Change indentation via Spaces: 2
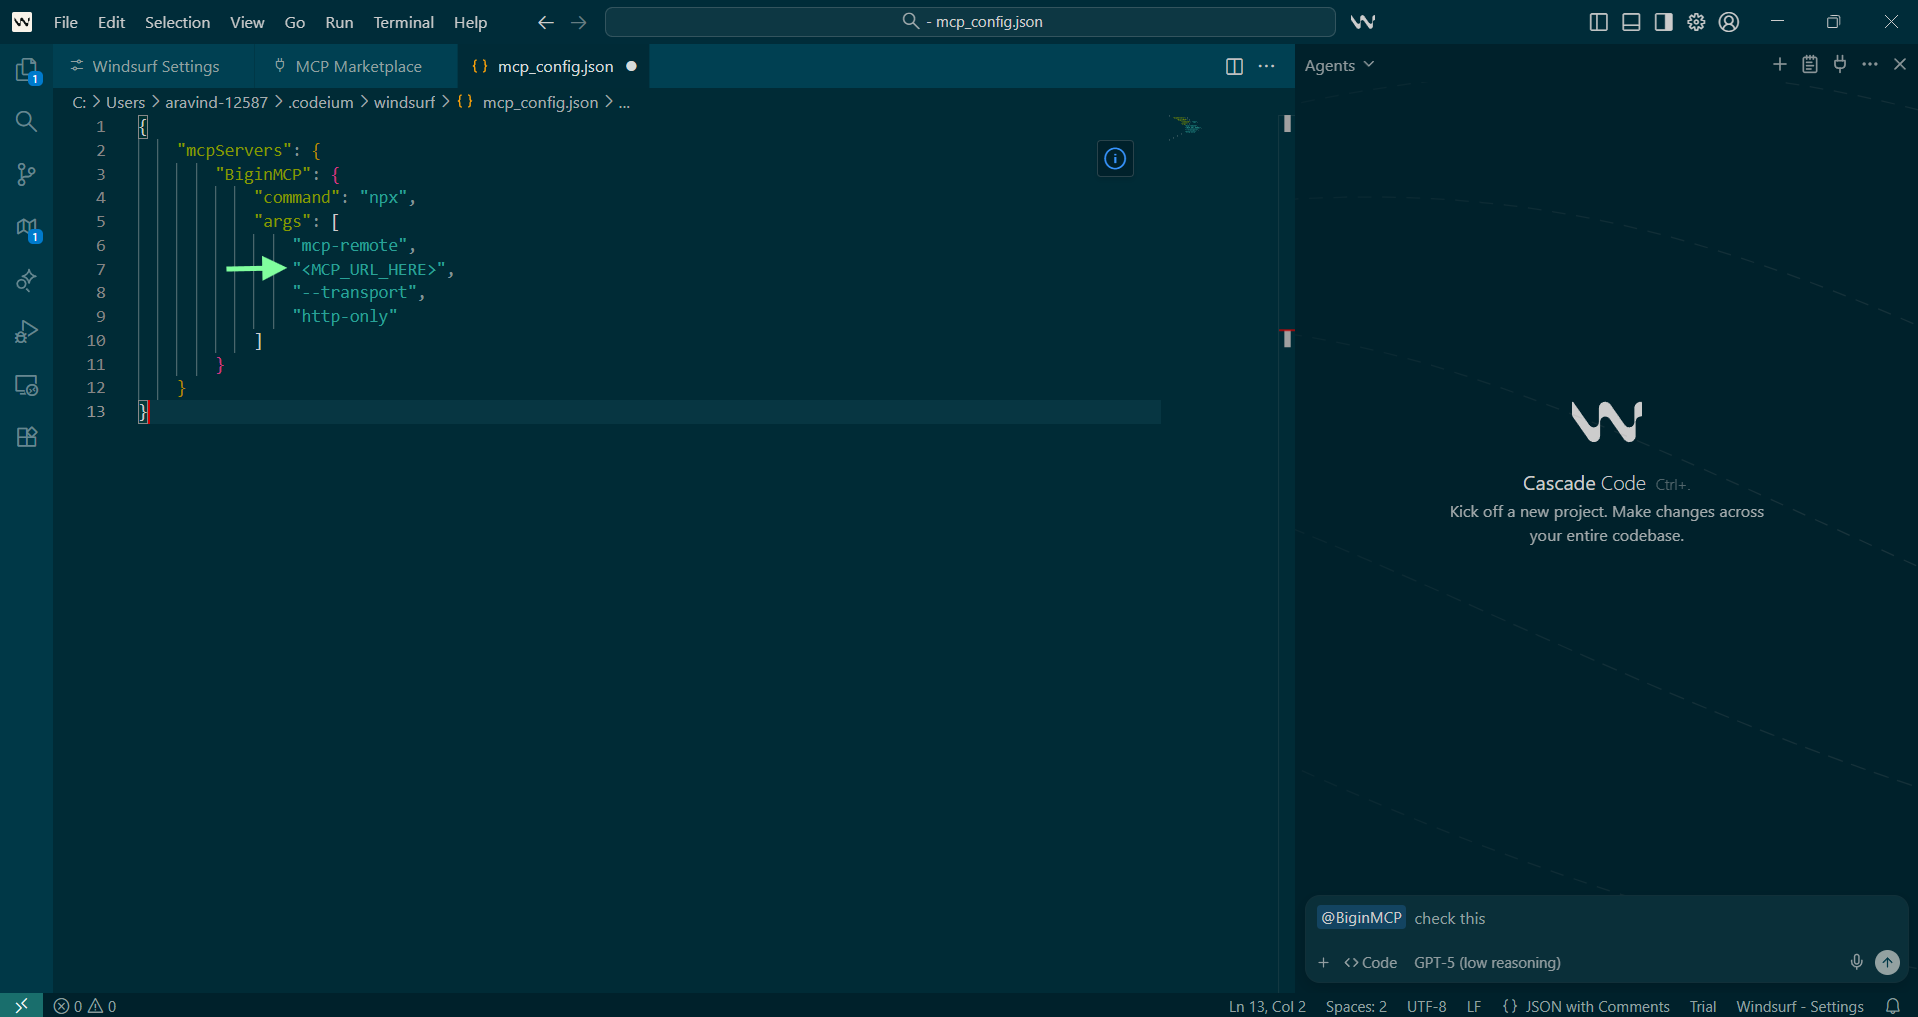Image resolution: width=1918 pixels, height=1017 pixels. pyautogui.click(x=1356, y=1006)
